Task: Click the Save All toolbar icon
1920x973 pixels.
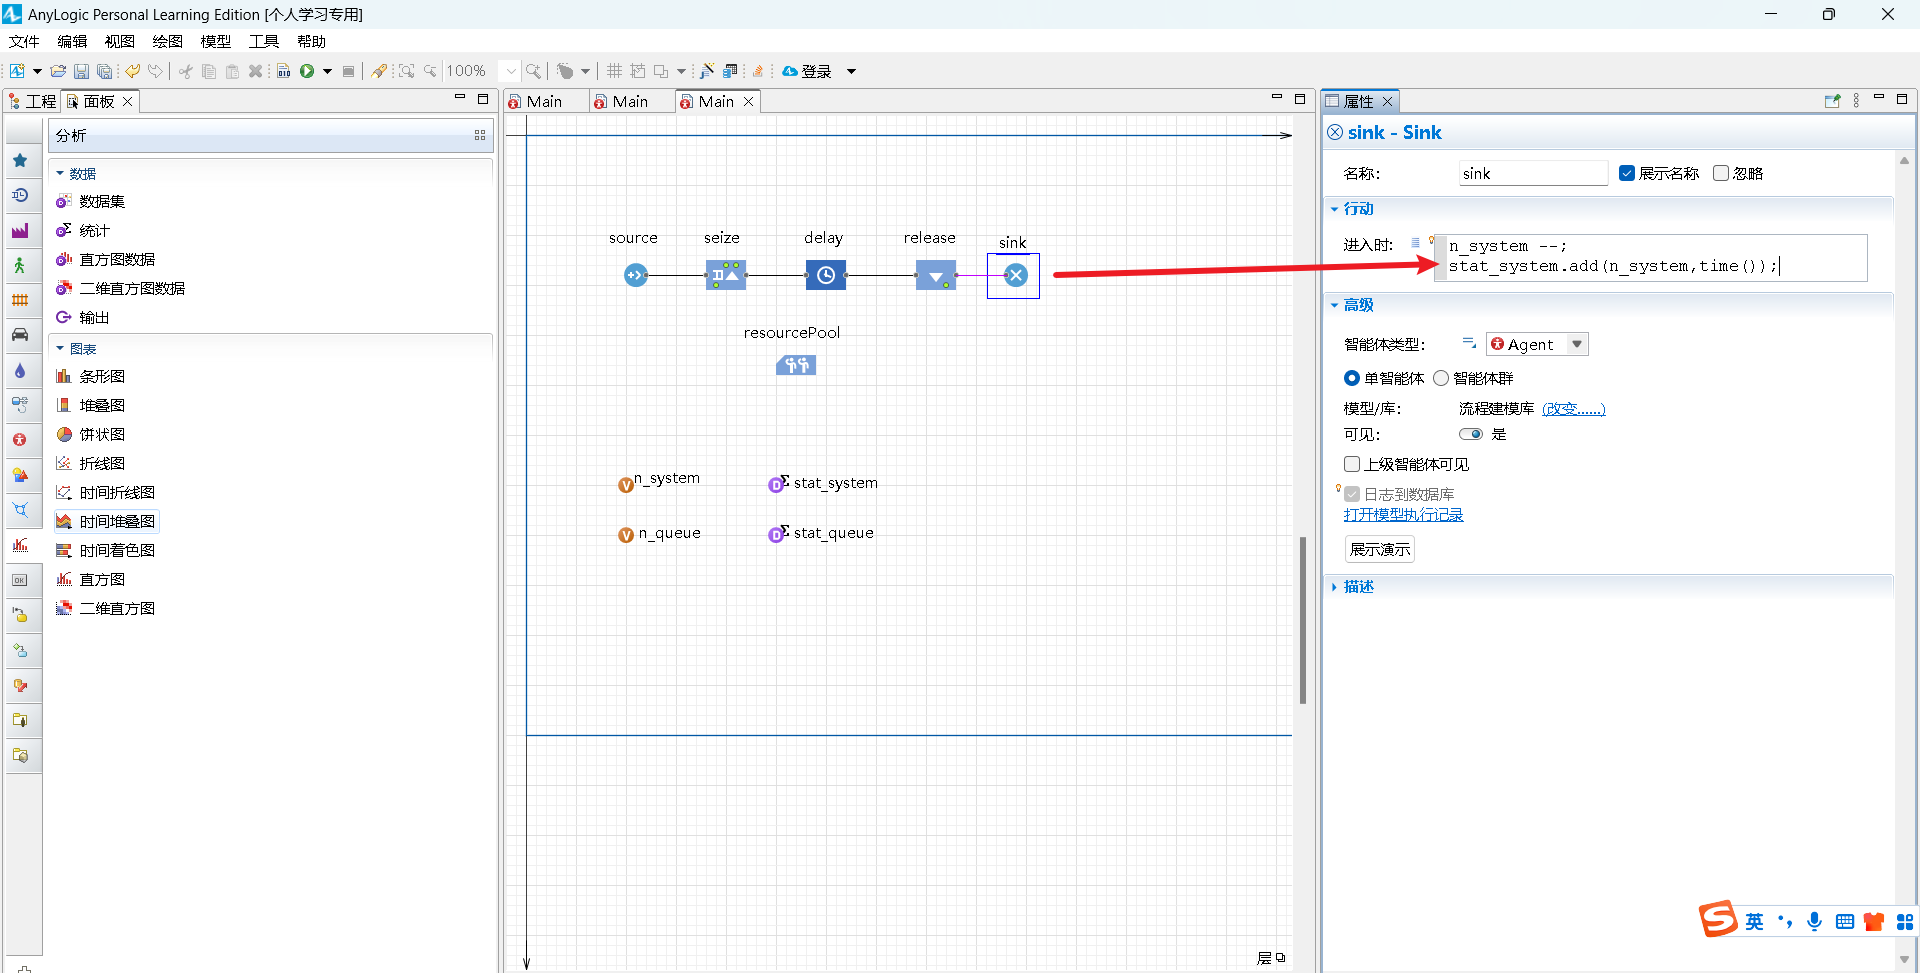Action: [104, 71]
